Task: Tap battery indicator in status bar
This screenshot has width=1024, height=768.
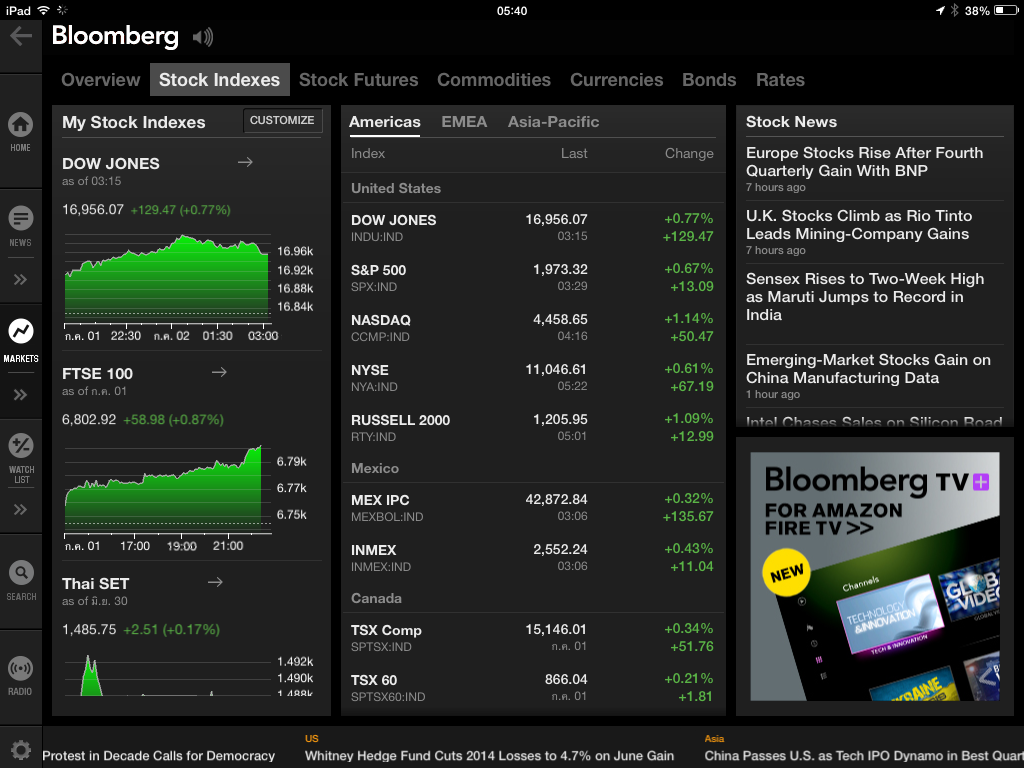Action: tap(1006, 10)
